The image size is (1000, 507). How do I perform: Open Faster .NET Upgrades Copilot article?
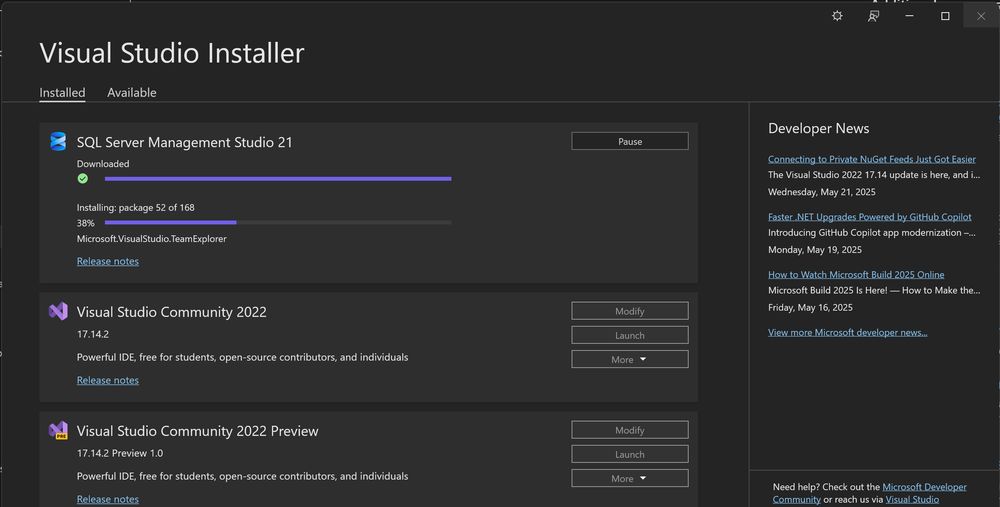(869, 217)
